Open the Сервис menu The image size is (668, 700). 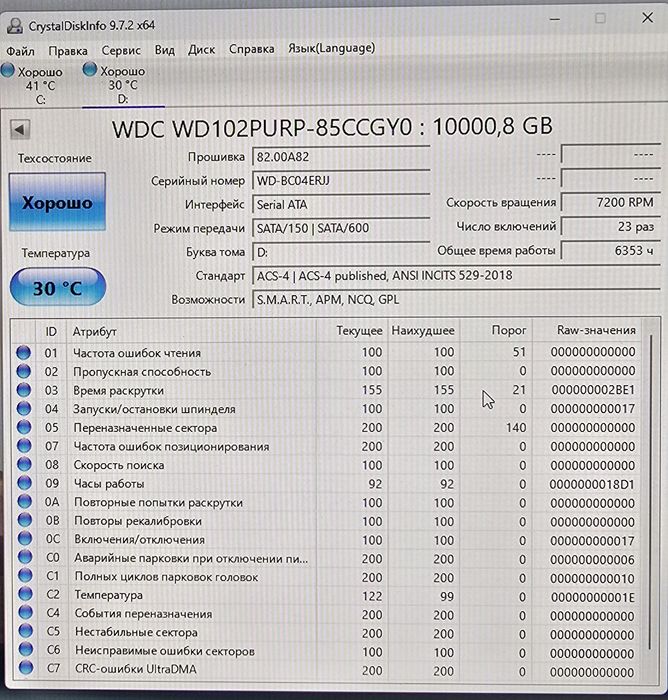121,50
